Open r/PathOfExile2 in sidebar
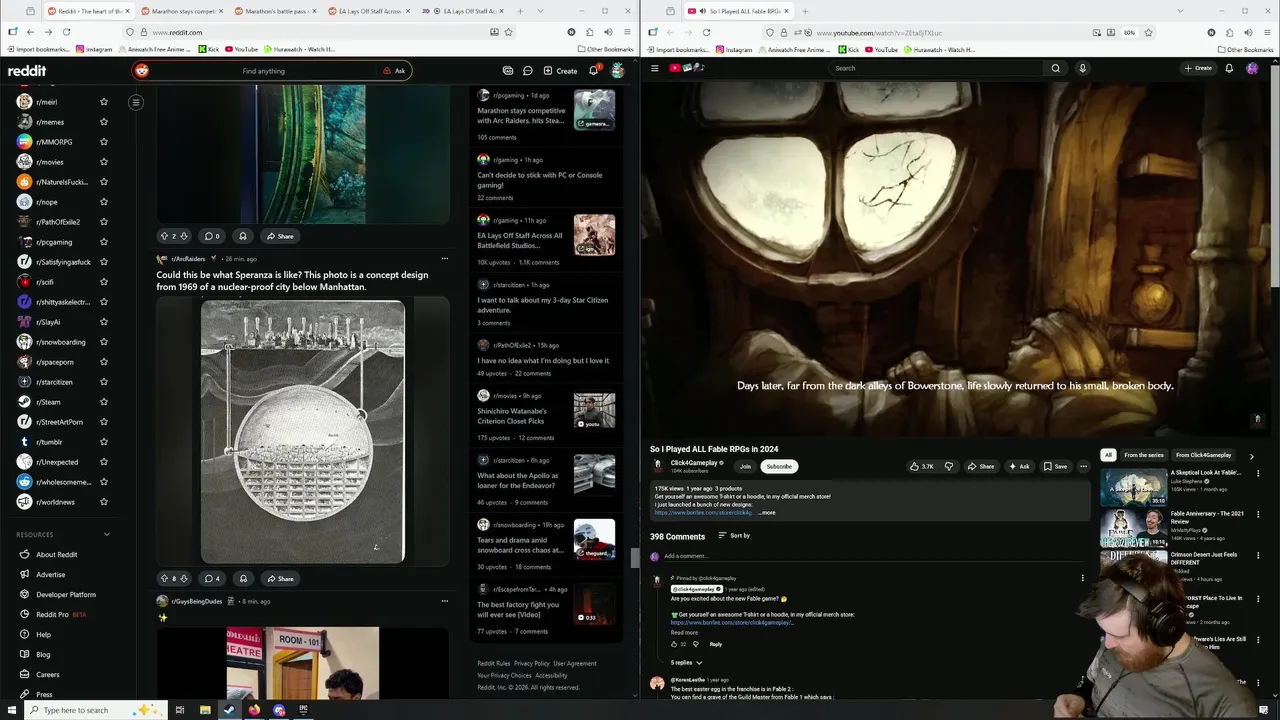Image resolution: width=1280 pixels, height=720 pixels. [x=57, y=222]
